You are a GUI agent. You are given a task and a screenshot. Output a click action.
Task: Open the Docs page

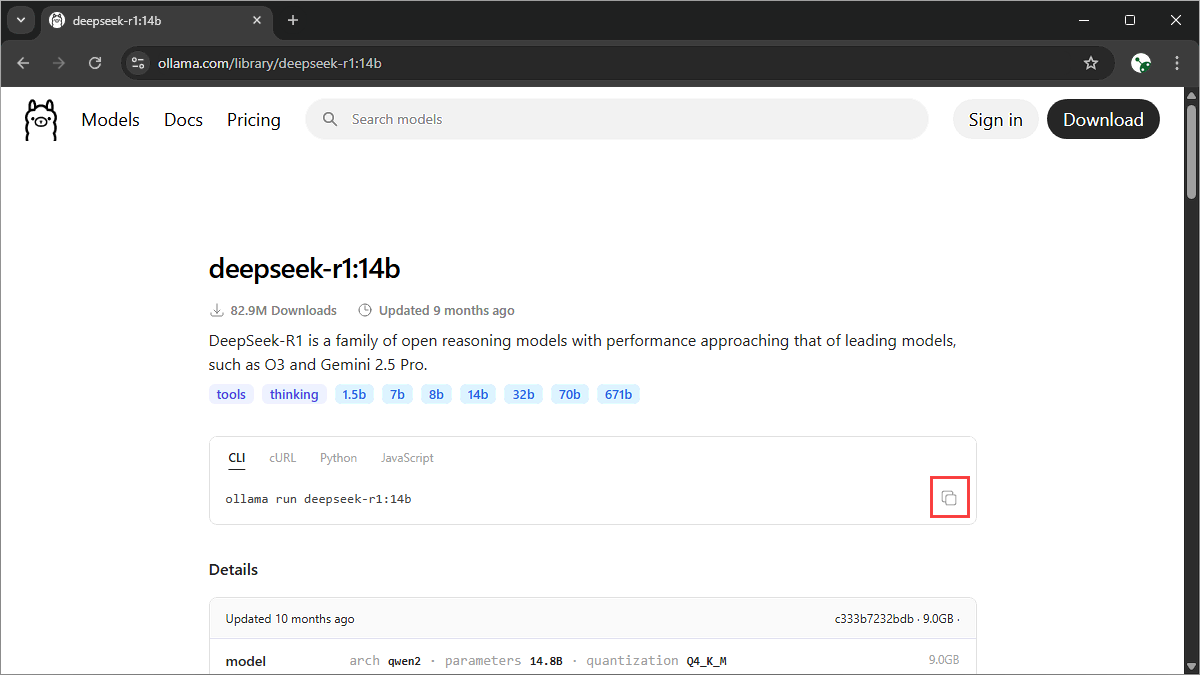pyautogui.click(x=183, y=119)
